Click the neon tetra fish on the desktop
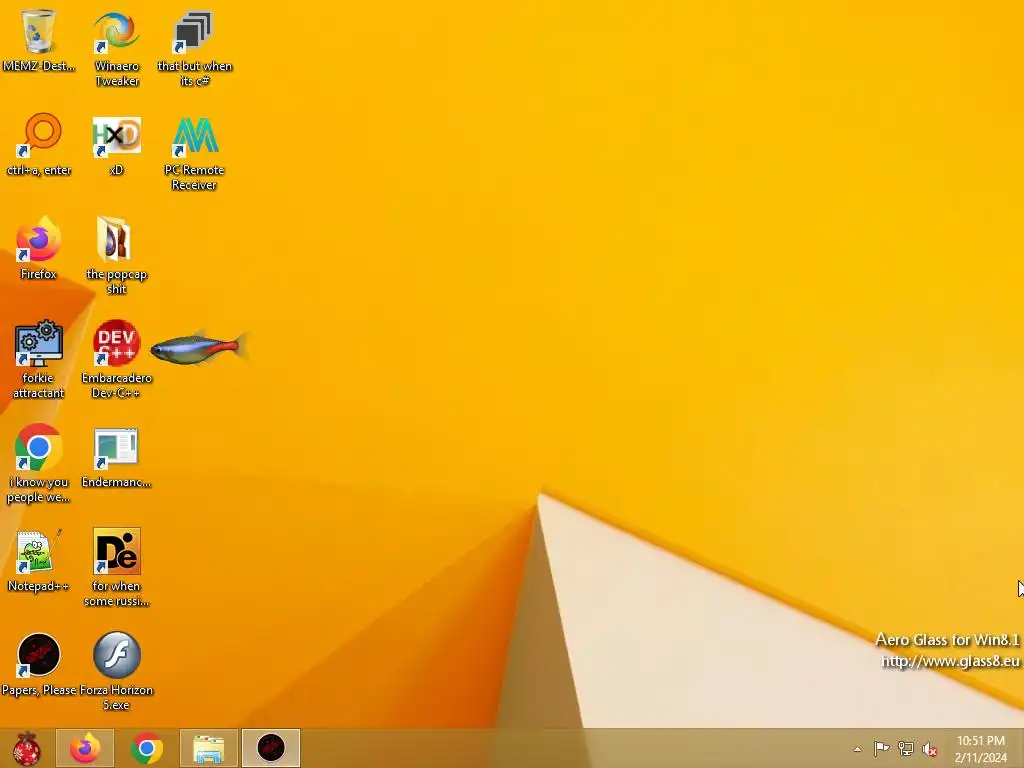This screenshot has width=1024, height=768. coord(199,347)
